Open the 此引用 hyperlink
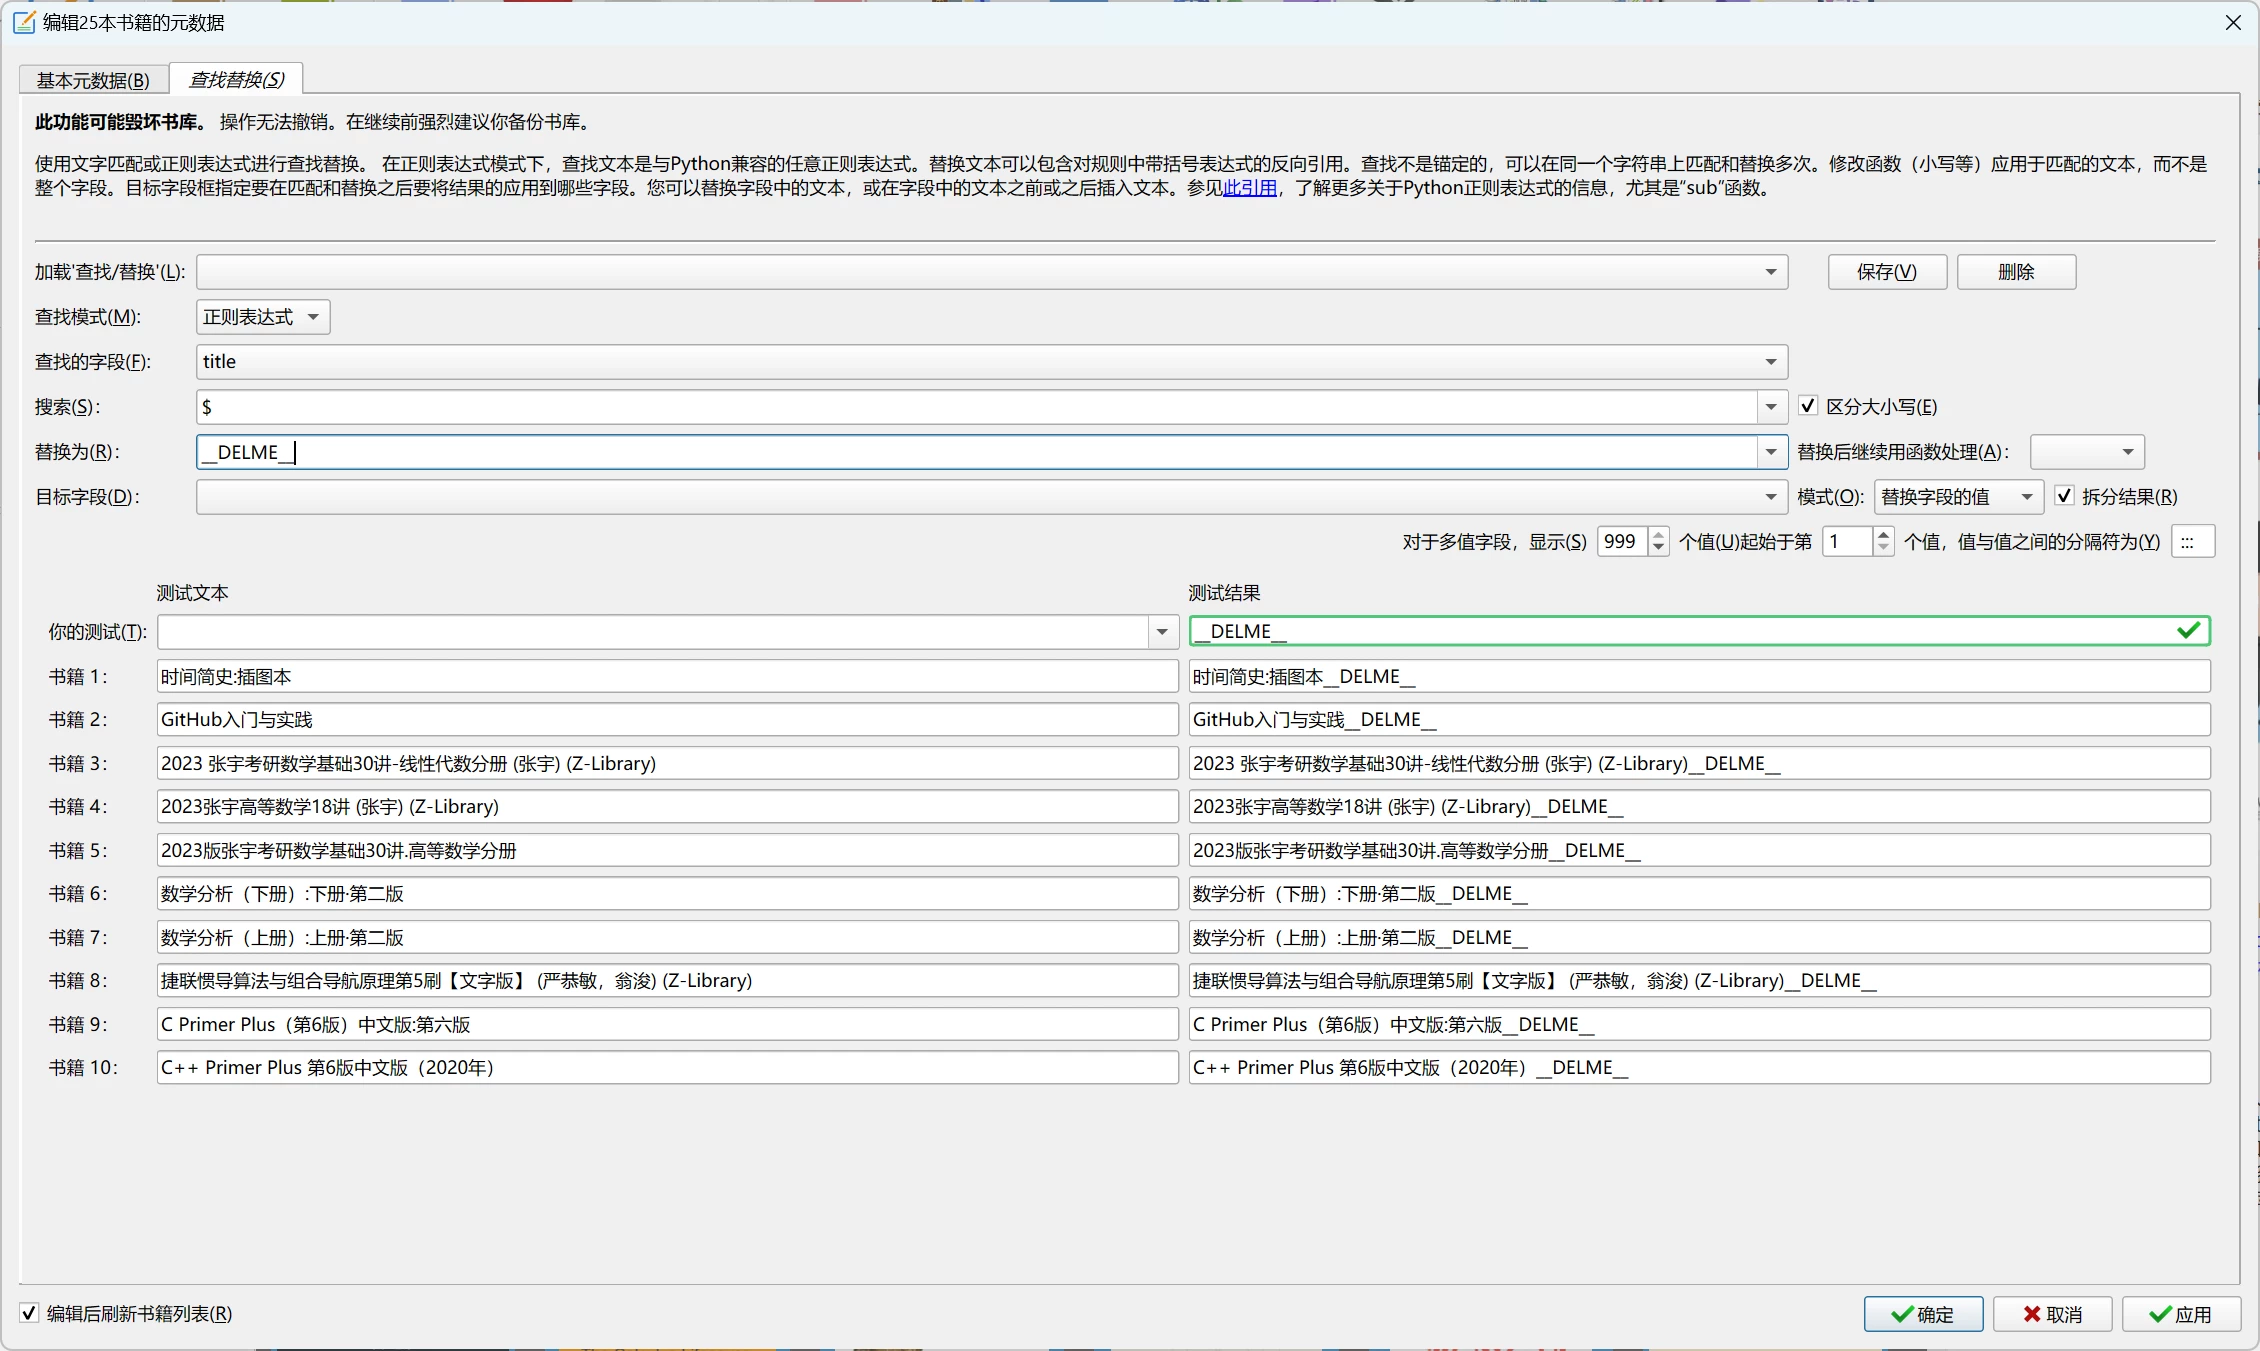 [x=1249, y=188]
